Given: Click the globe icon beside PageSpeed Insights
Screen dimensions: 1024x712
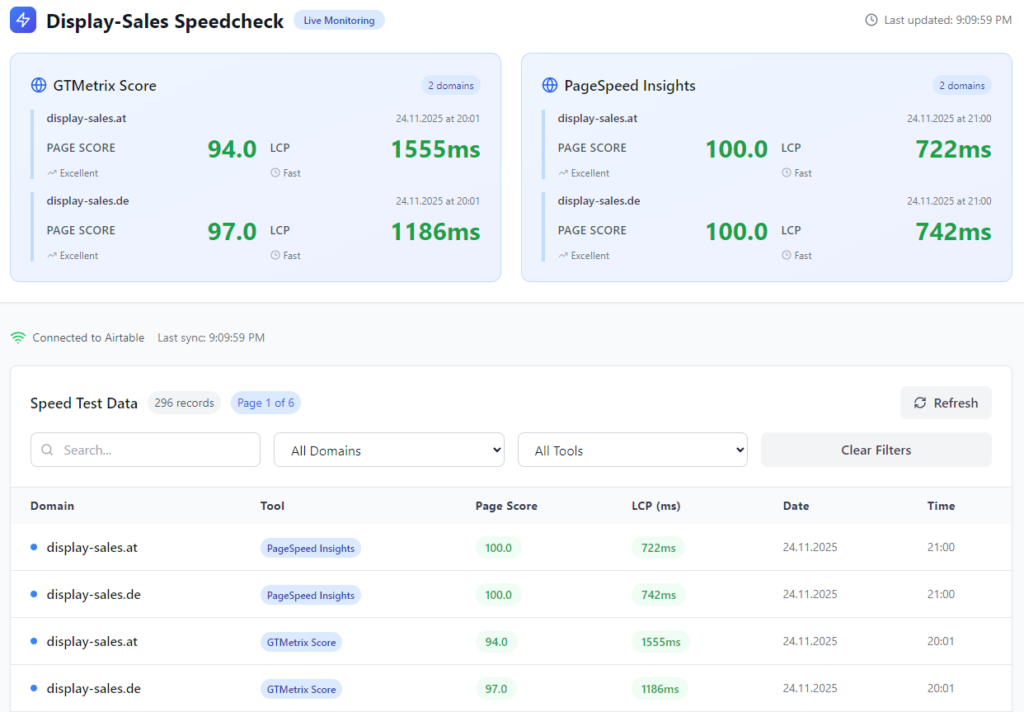Looking at the screenshot, I should click(550, 86).
